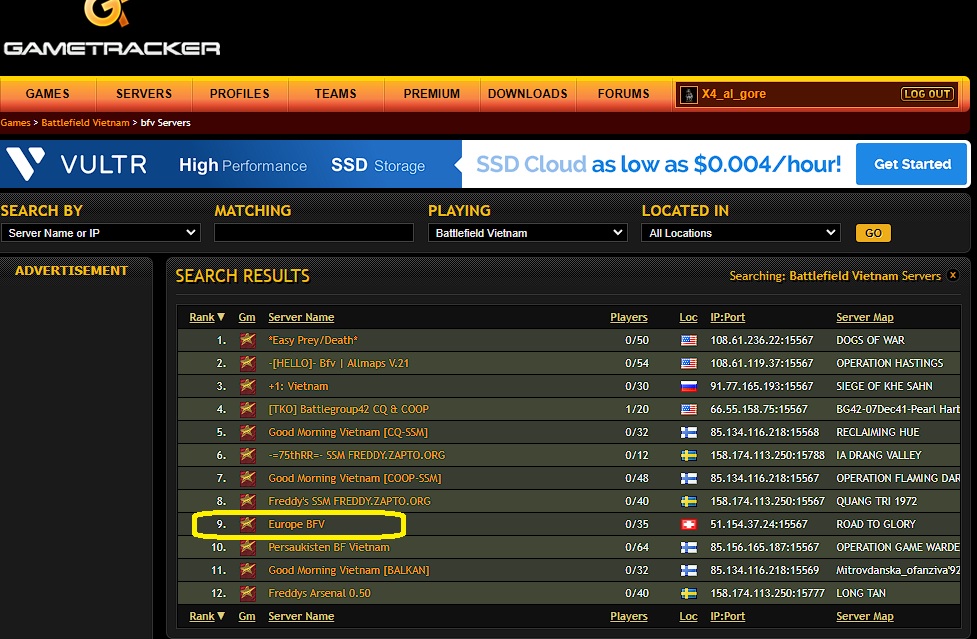Click Swedish flag for -=75thRR=- SSM server
Screen dimensions: 977x639
tap(689, 455)
